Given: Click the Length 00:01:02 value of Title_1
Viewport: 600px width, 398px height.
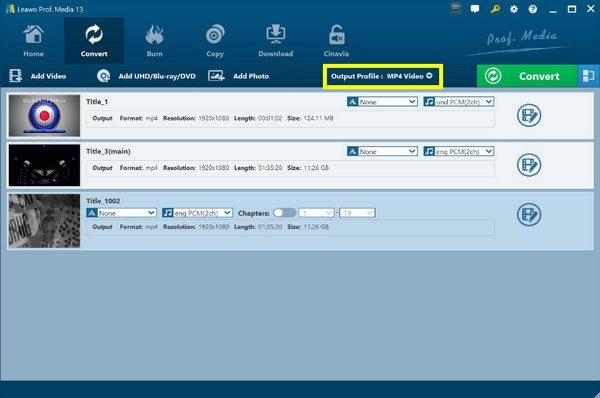Looking at the screenshot, I should click(270, 118).
